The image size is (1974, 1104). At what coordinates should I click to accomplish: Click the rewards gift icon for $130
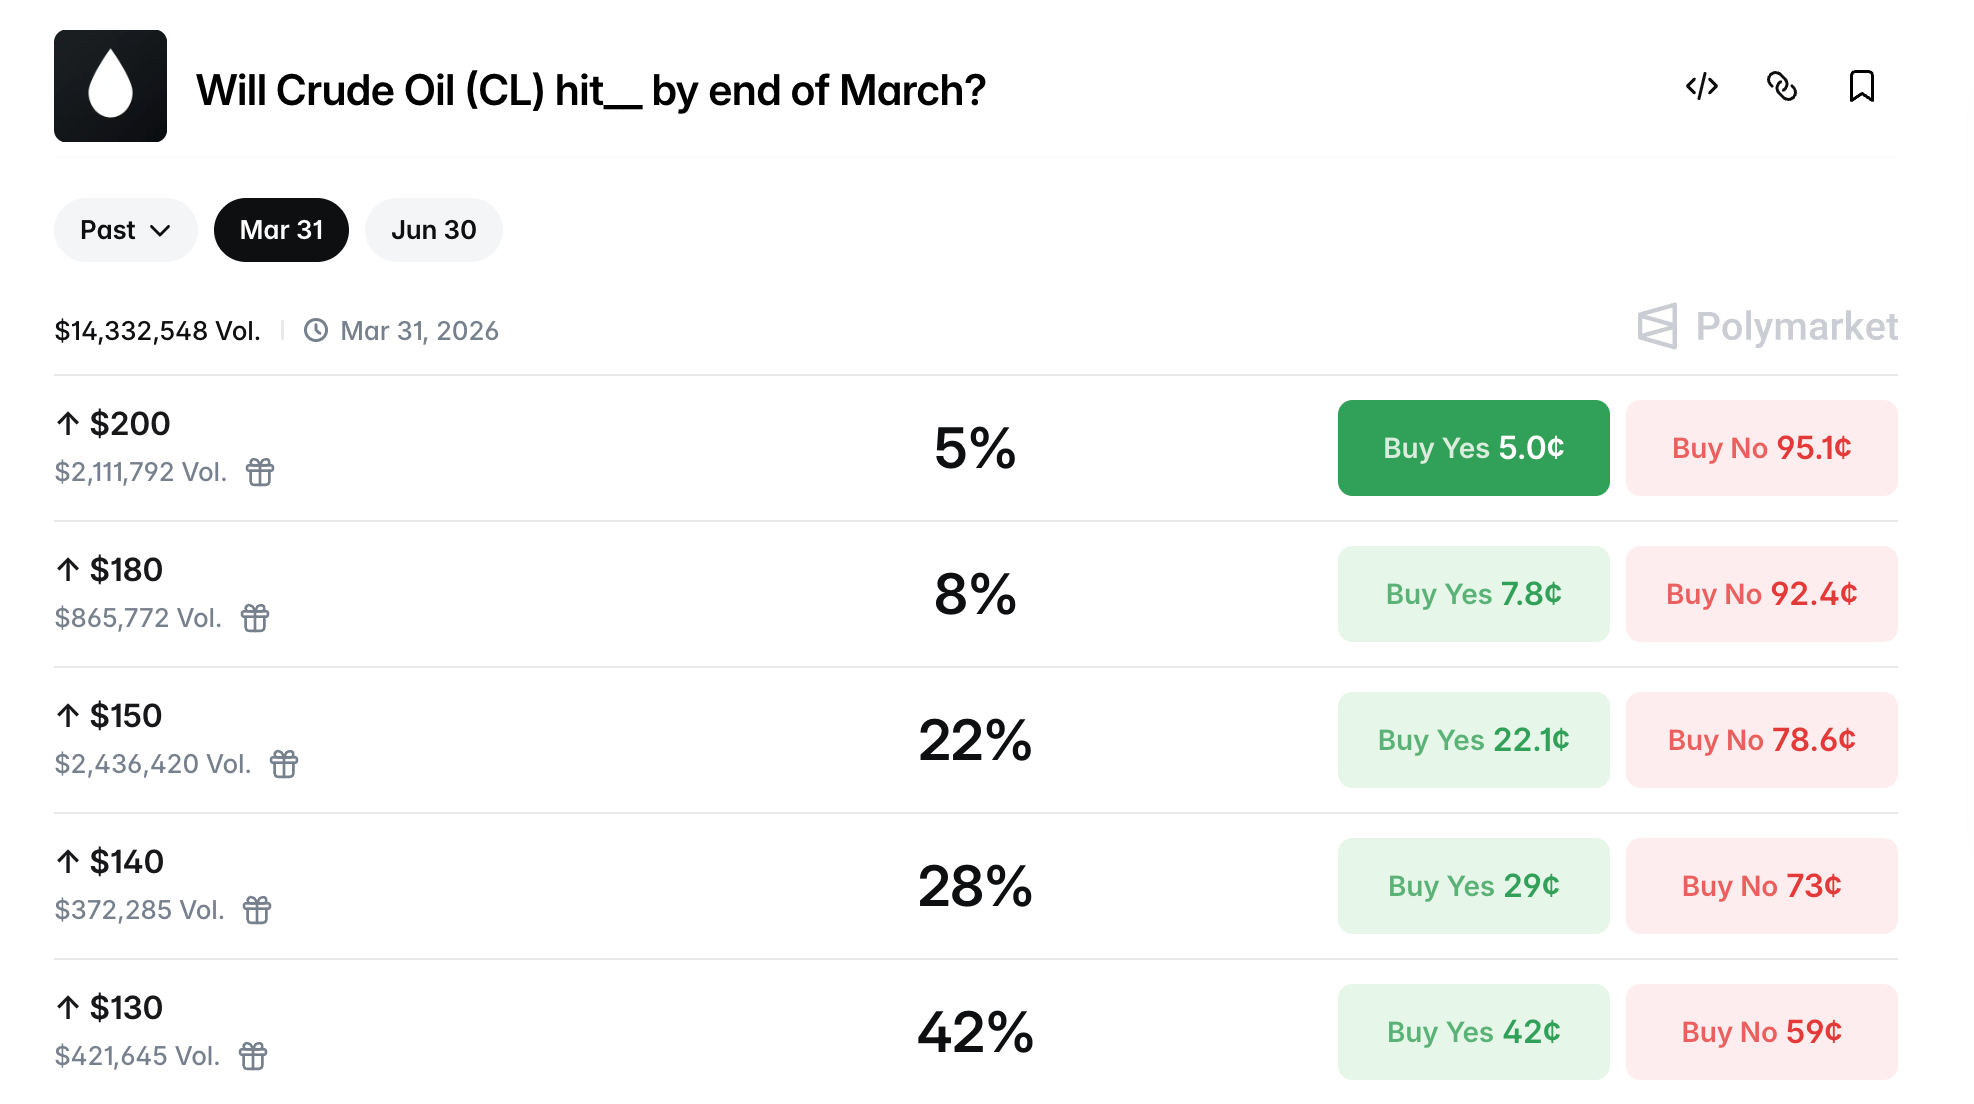[x=253, y=1056]
